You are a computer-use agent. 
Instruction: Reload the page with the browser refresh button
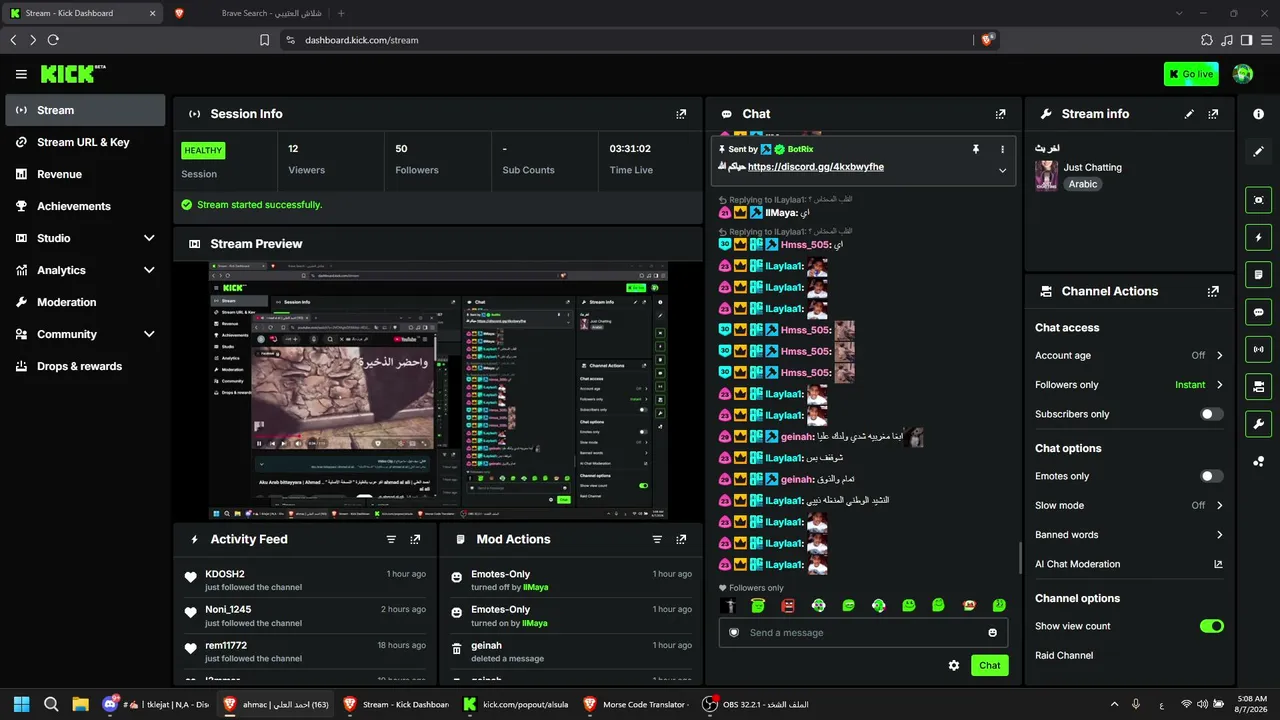coord(53,40)
